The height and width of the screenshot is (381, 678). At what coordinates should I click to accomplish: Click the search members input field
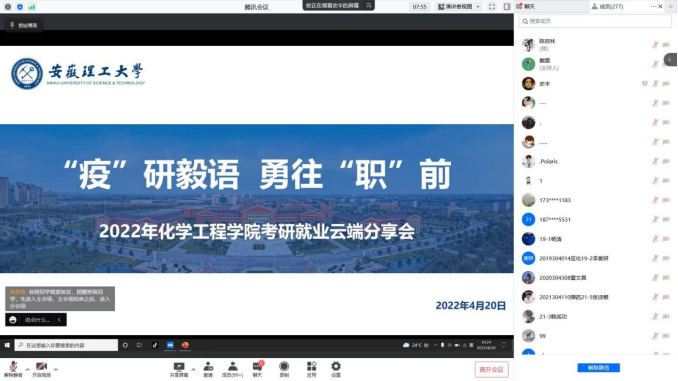(x=595, y=21)
